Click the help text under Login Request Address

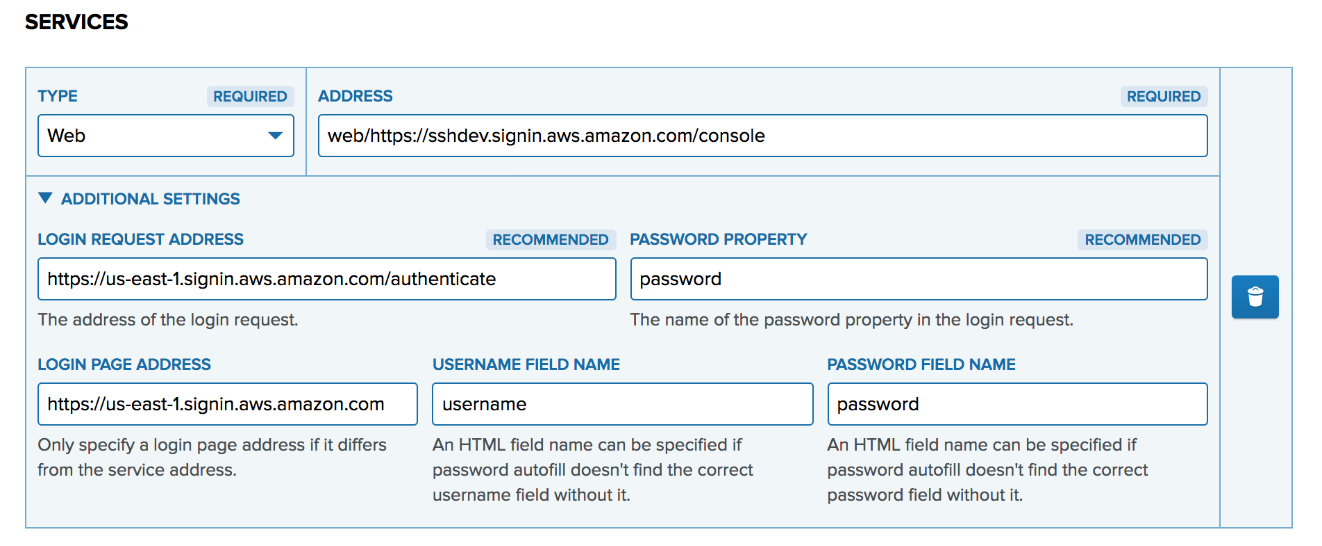coord(168,320)
